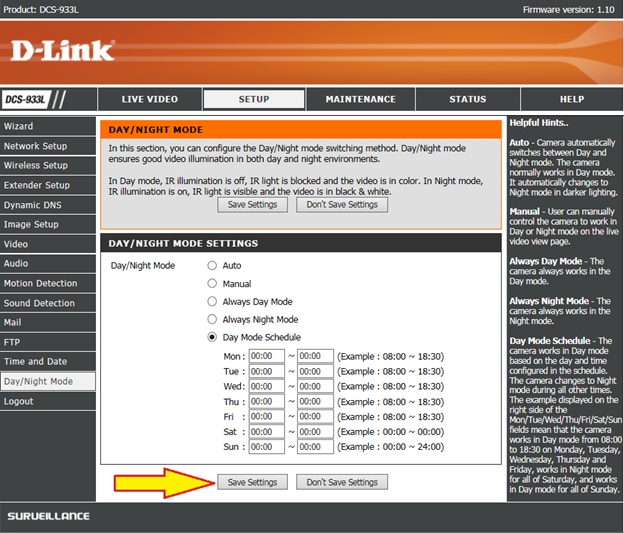The width and height of the screenshot is (624, 533).
Task: Go to the Help tab
Action: pos(571,100)
